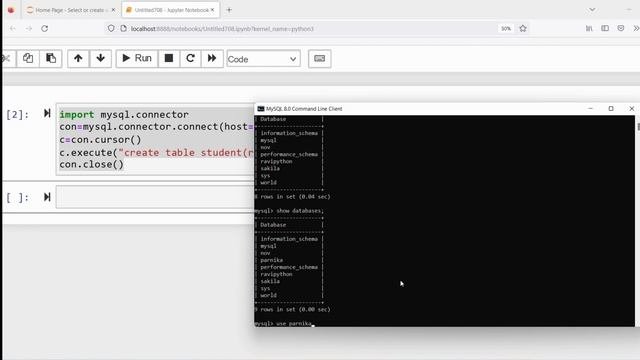Open the toolbar overflow chevrons
This screenshot has width=640, height=360.
tap(636, 29)
